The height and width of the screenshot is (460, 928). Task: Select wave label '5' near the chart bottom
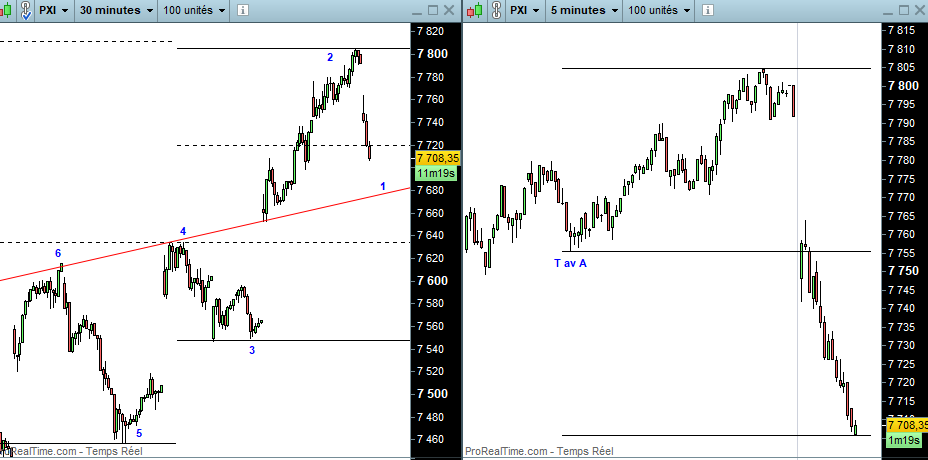139,433
